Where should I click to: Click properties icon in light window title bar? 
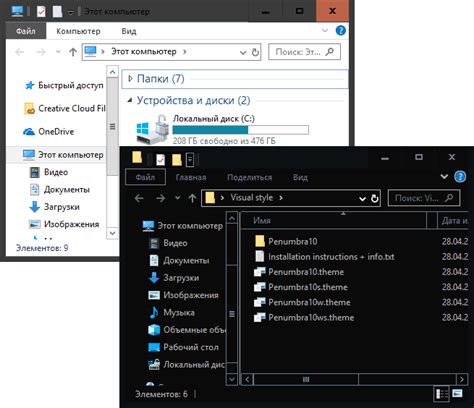coord(41,12)
